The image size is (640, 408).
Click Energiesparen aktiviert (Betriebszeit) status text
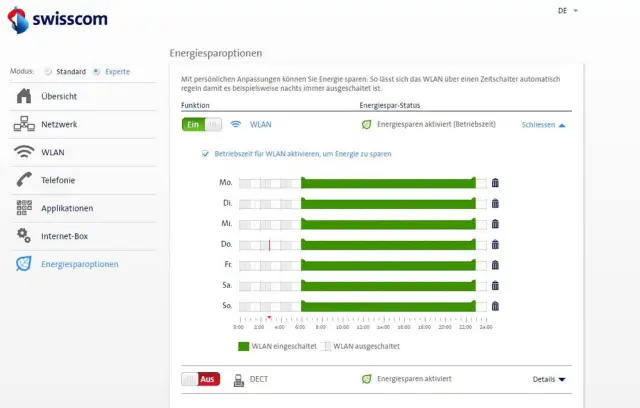point(436,124)
